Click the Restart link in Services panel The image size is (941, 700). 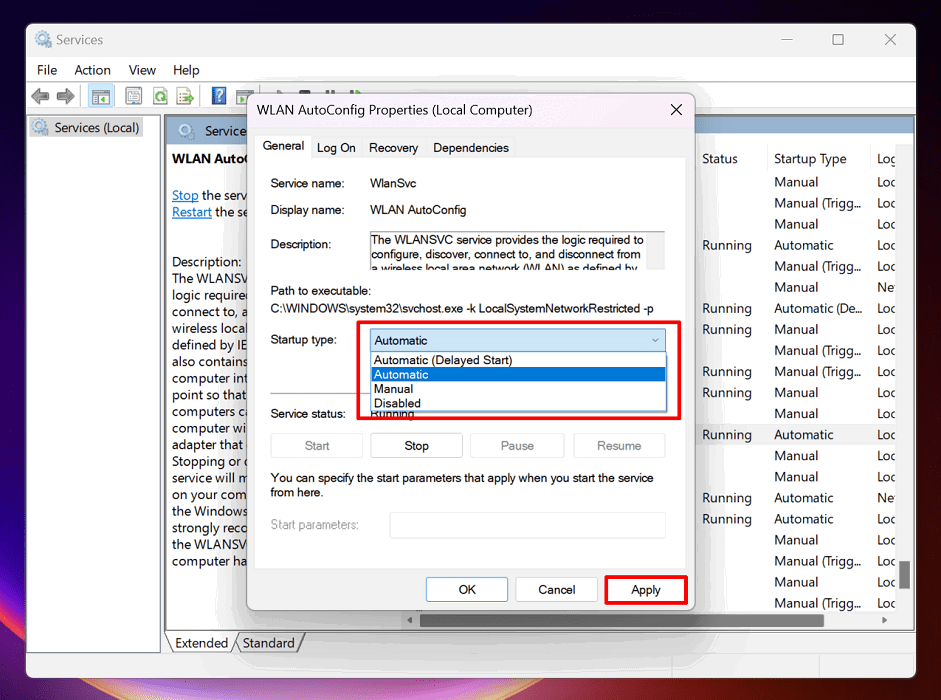click(191, 212)
